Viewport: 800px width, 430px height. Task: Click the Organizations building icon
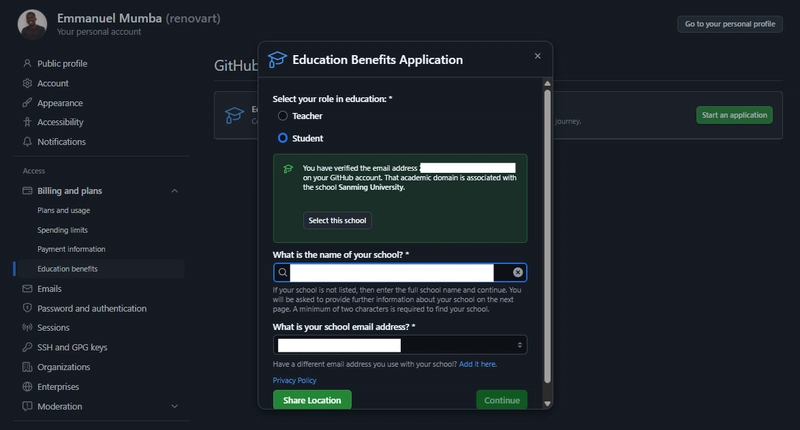(27, 367)
